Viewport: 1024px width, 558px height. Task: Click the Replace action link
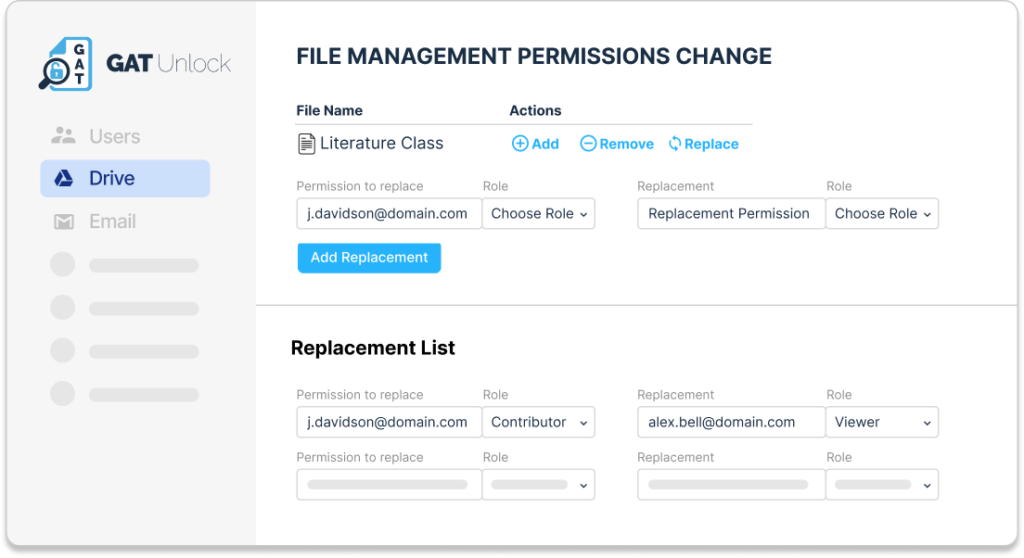pyautogui.click(x=711, y=144)
